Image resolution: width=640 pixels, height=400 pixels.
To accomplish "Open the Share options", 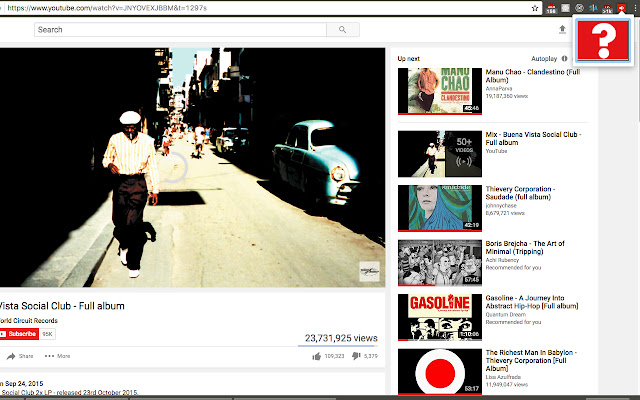I will 20,356.
